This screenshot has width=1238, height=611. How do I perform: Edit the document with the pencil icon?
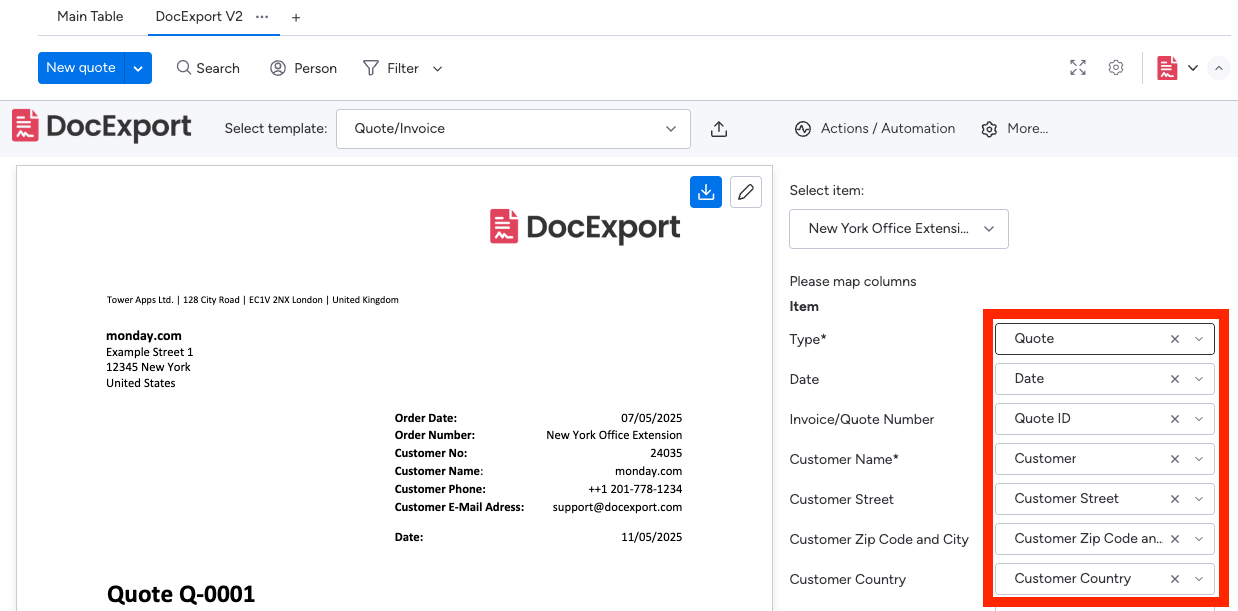click(745, 192)
